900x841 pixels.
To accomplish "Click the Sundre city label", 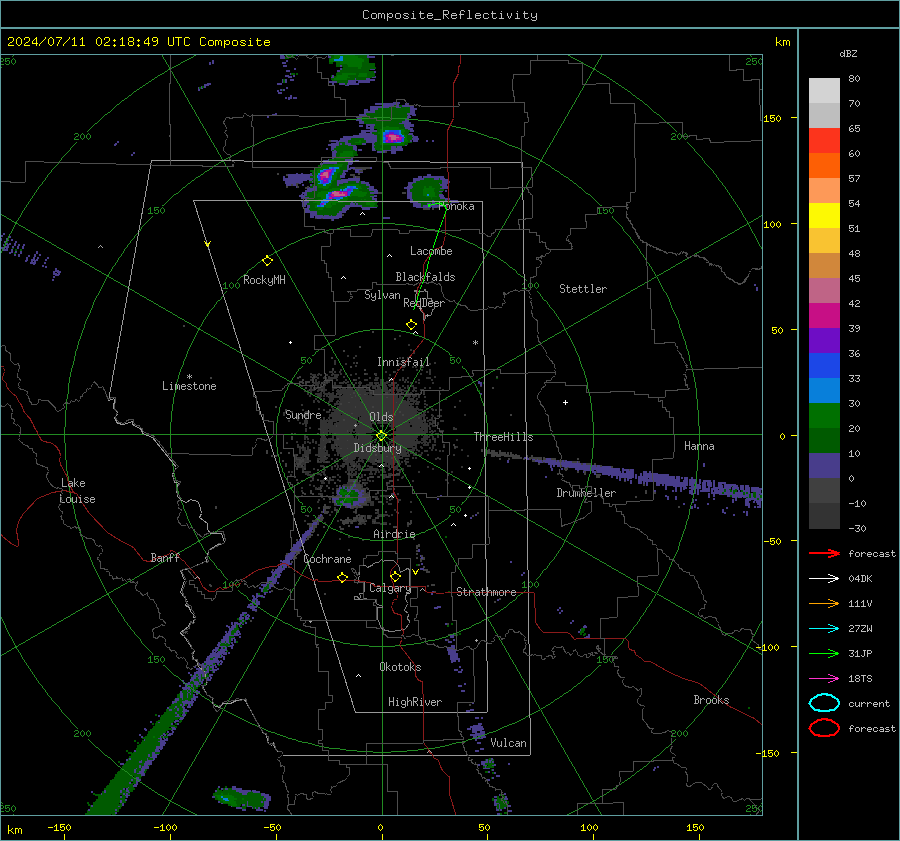I will 303,414.
